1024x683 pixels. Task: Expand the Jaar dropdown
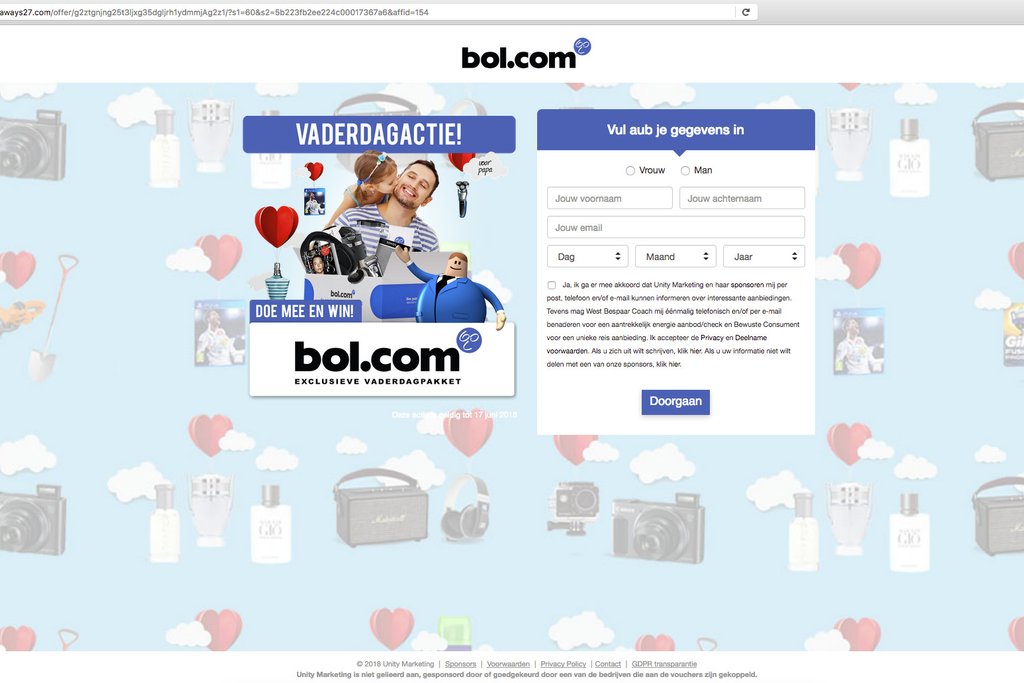[763, 257]
